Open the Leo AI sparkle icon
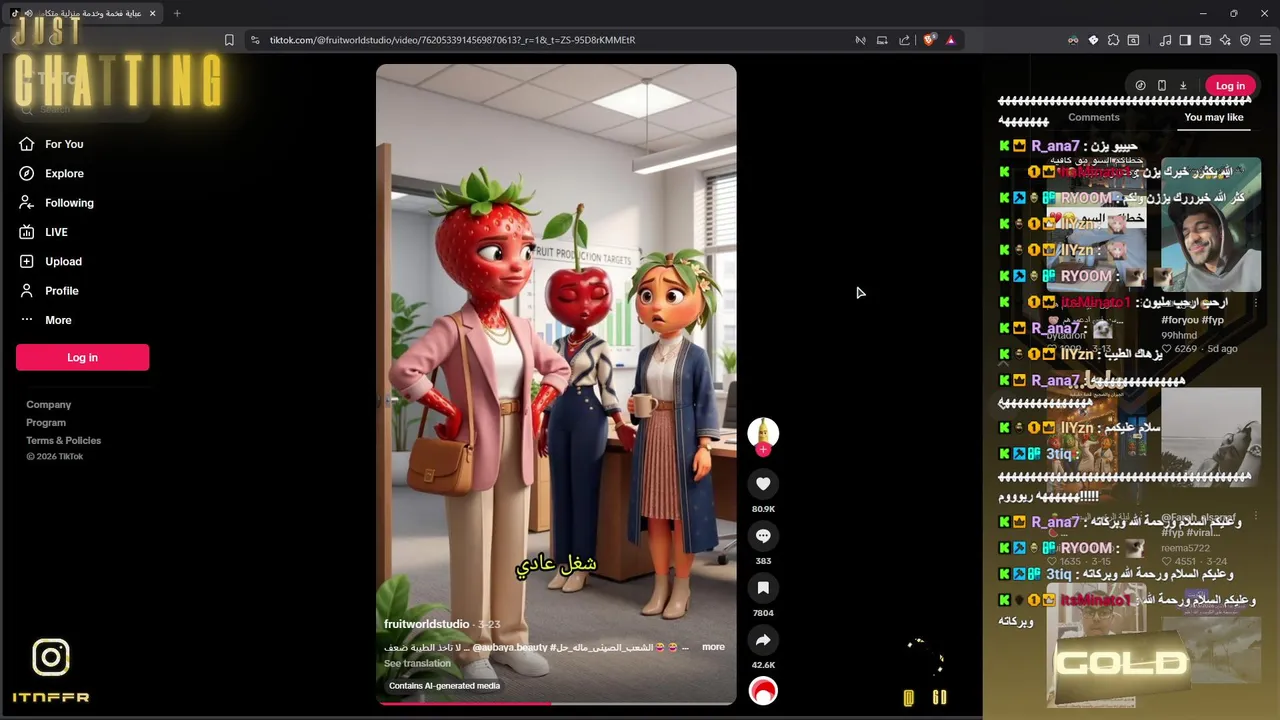This screenshot has width=1280, height=720. pyautogui.click(x=1225, y=40)
